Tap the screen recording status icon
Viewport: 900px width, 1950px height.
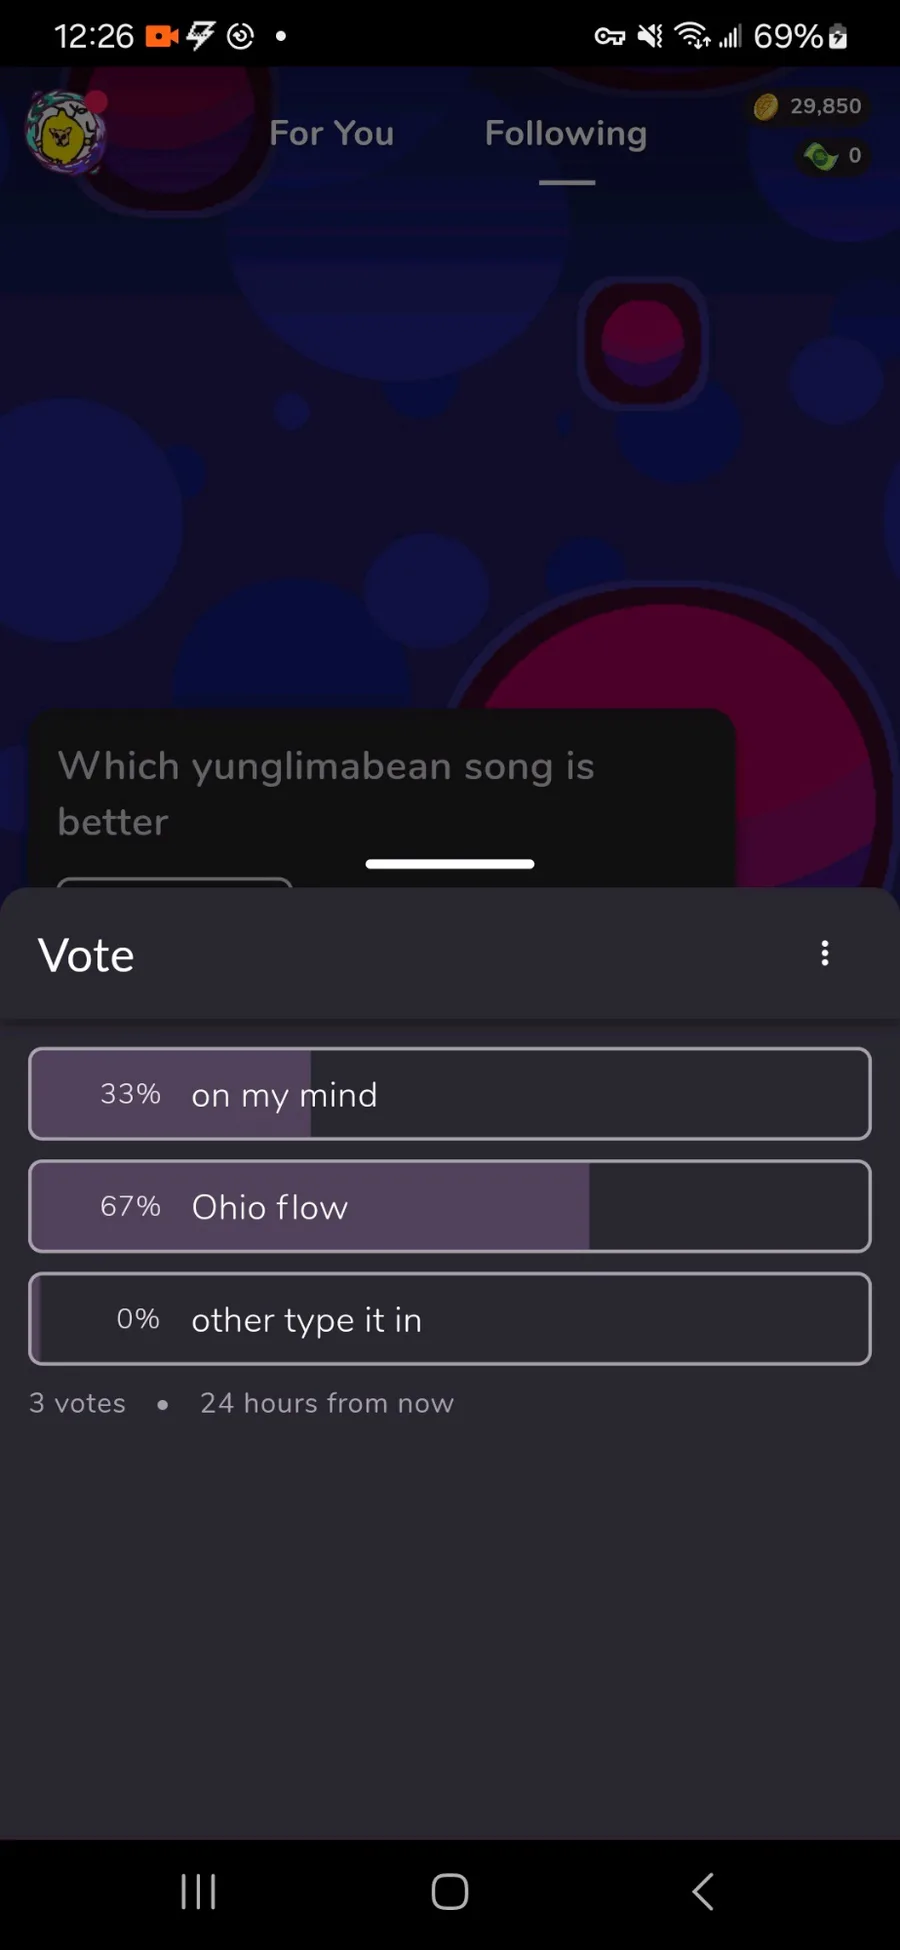[161, 37]
